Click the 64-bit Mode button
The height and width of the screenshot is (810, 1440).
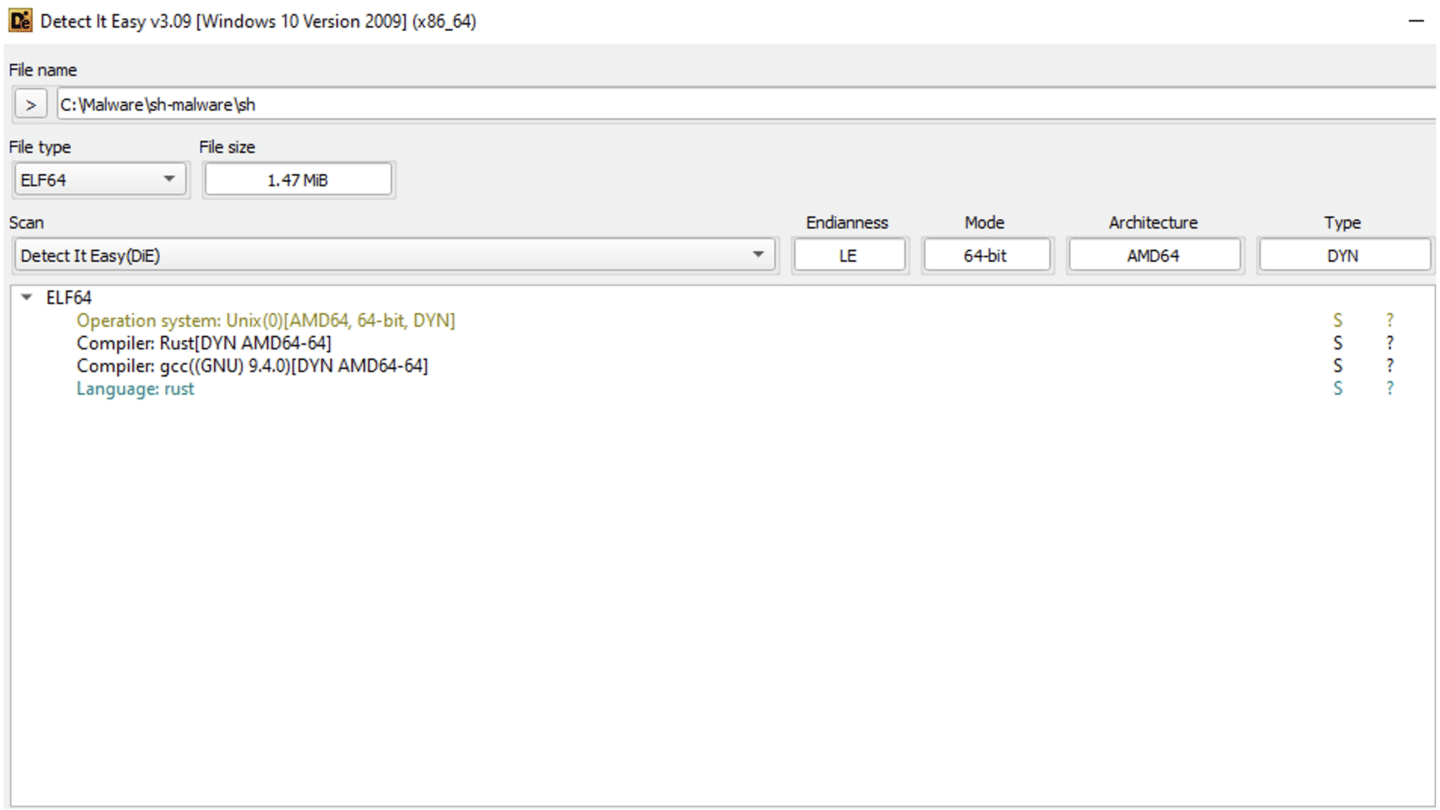pyautogui.click(x=986, y=255)
